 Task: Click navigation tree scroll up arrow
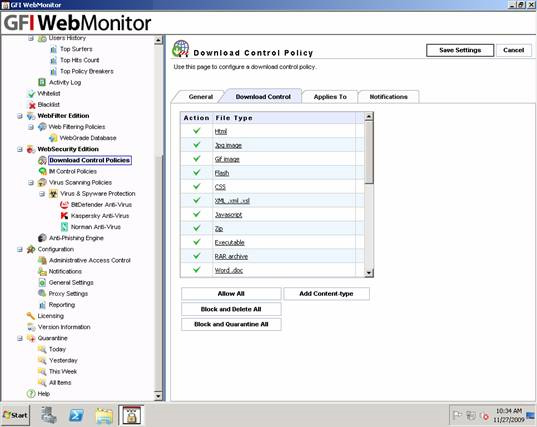[158, 40]
